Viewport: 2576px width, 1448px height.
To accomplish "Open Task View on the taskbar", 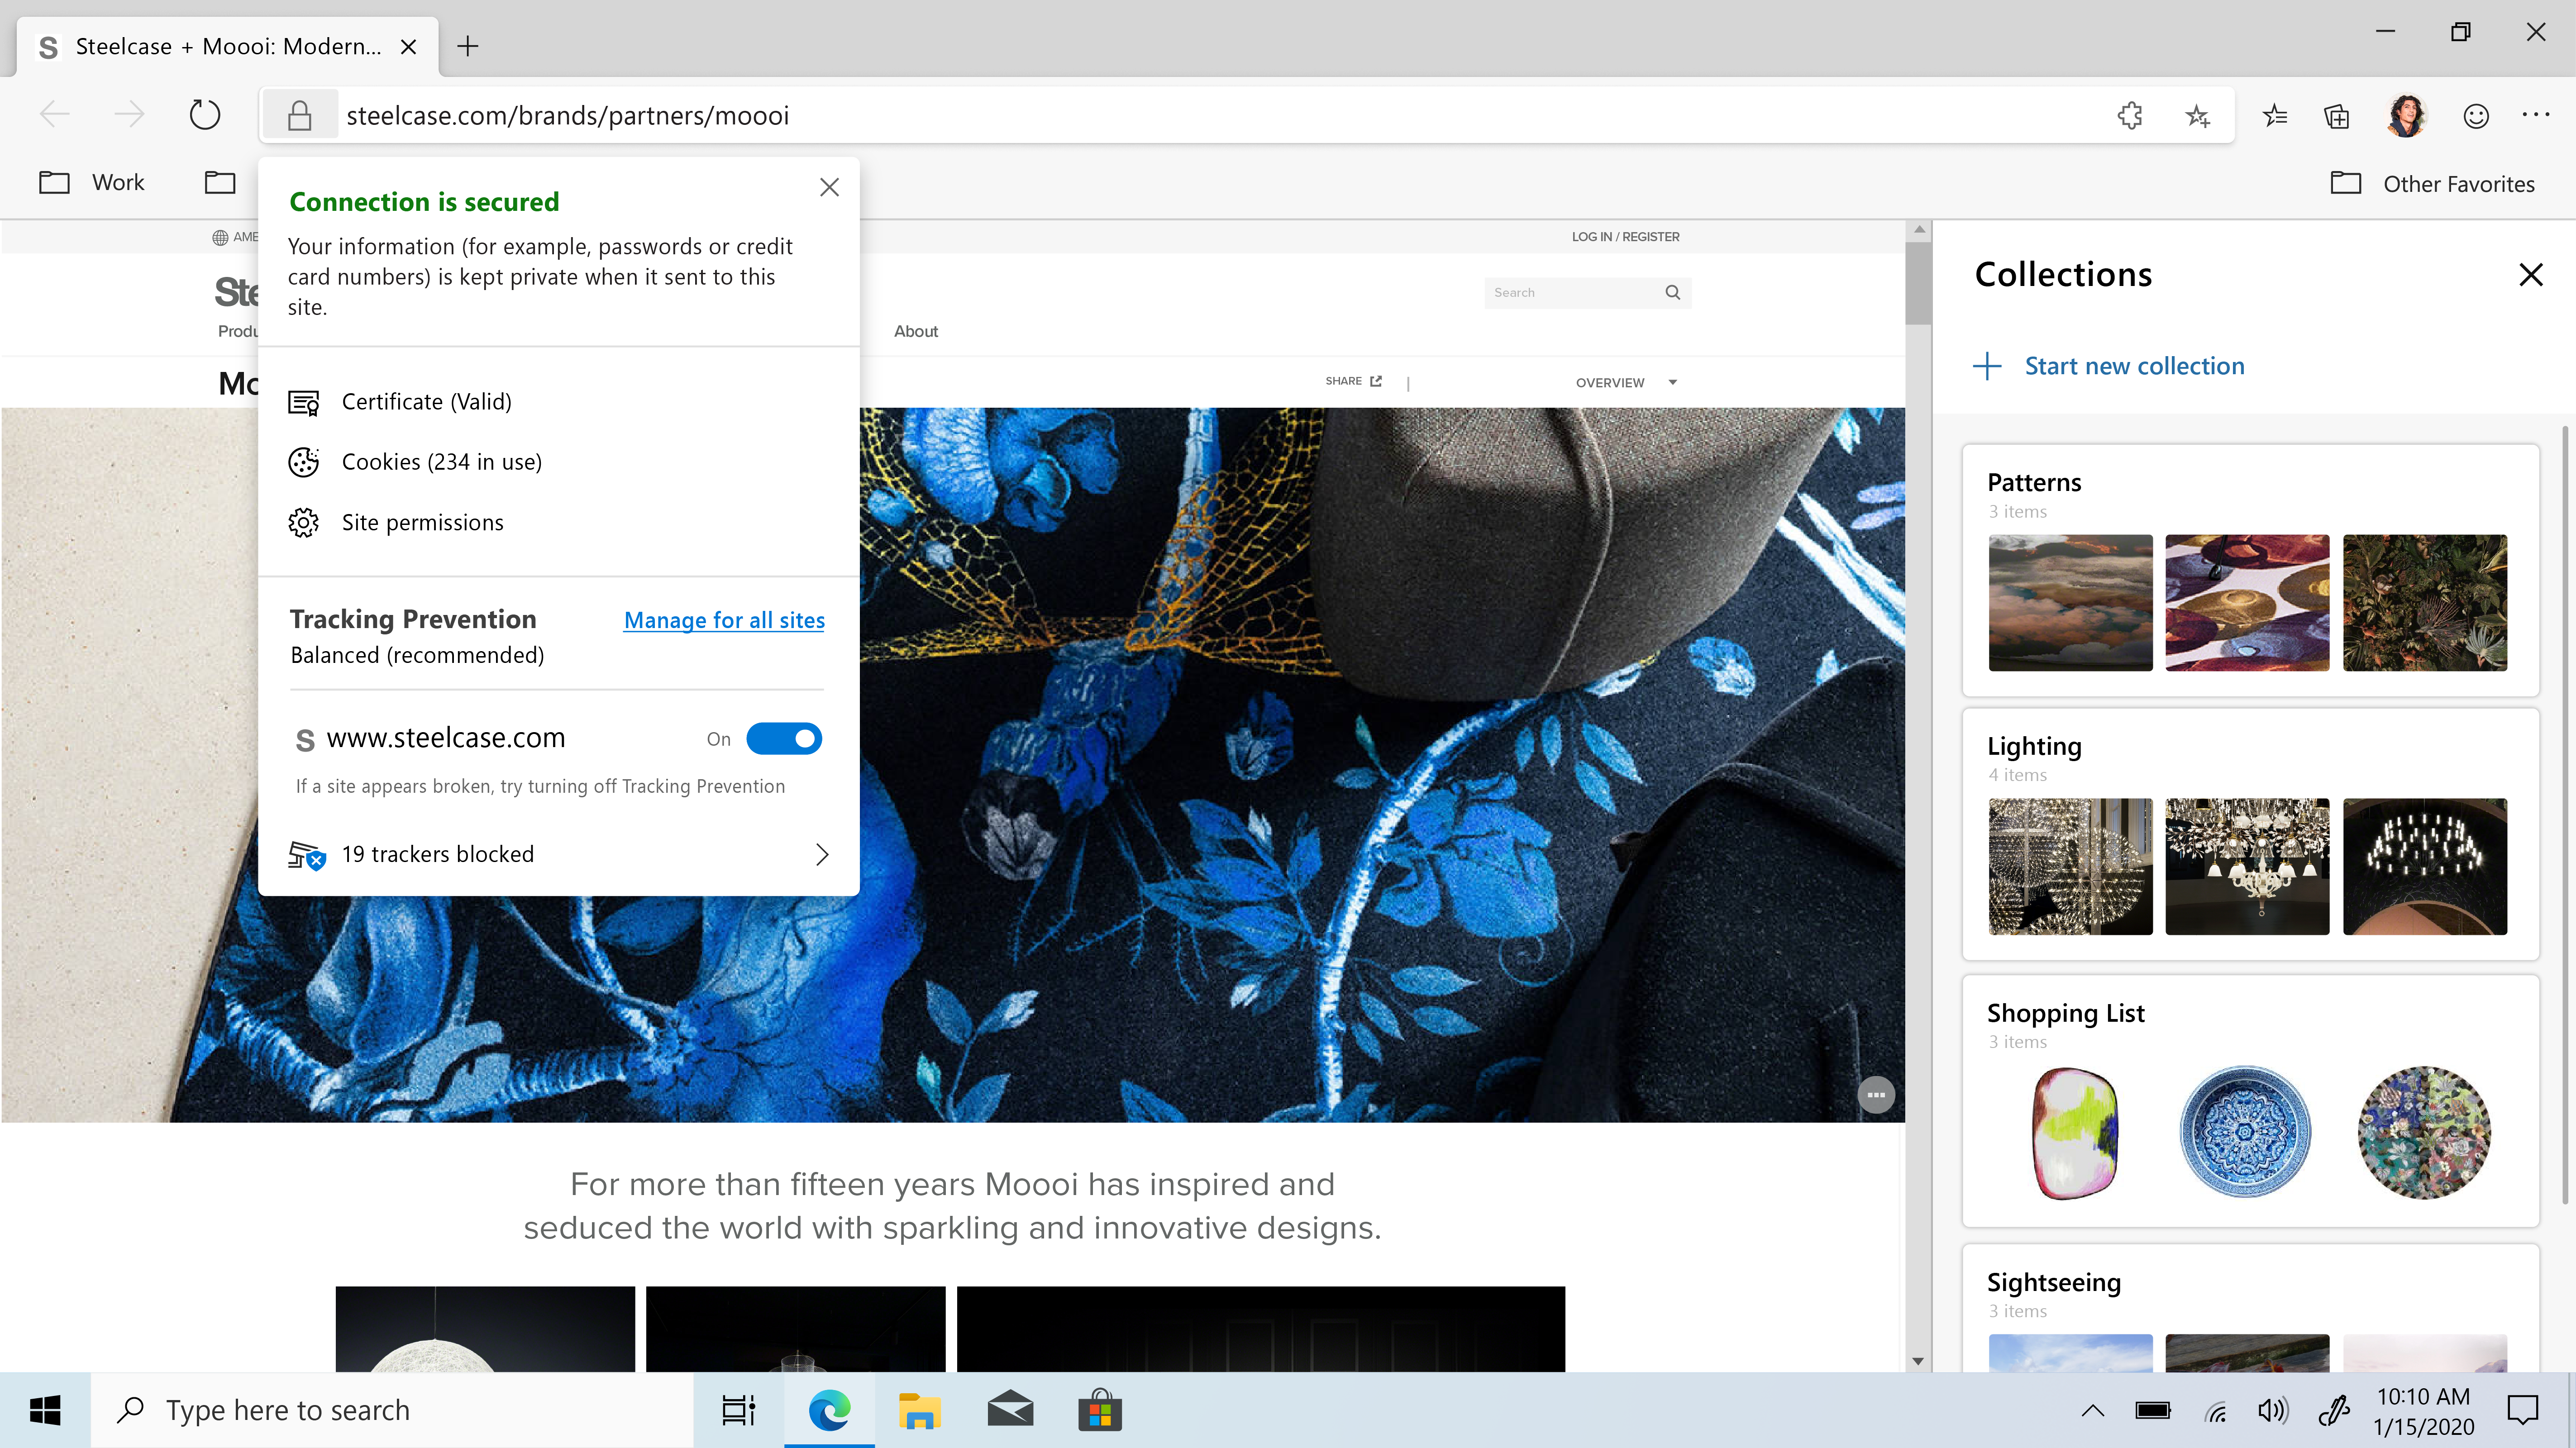I will tap(739, 1411).
